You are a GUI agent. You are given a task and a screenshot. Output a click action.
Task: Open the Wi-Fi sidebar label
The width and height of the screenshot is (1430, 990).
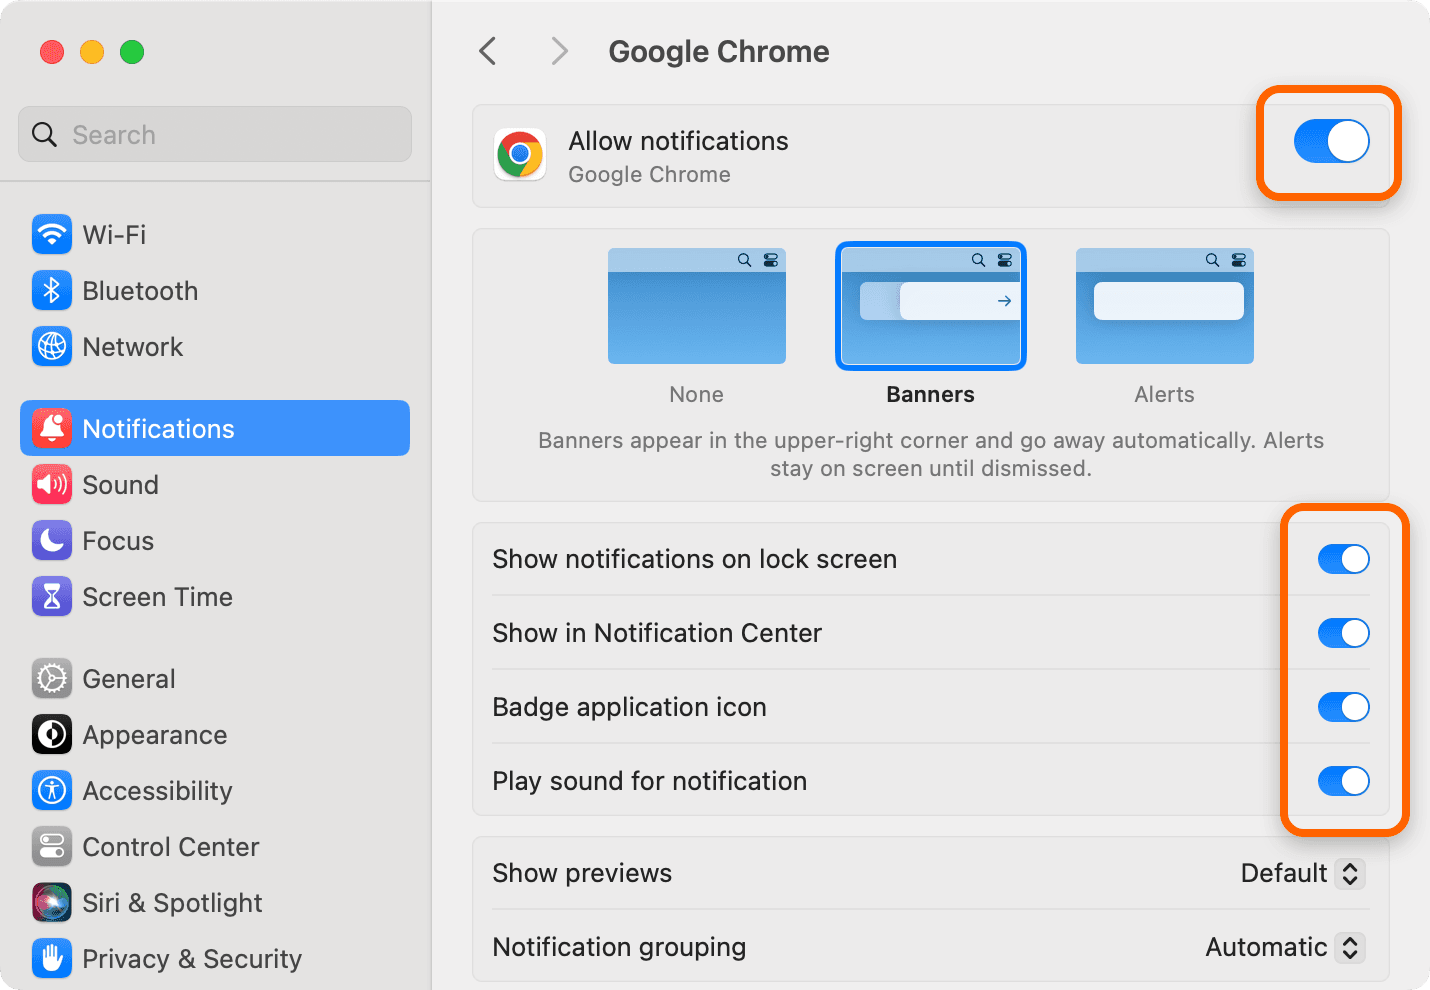pos(114,235)
